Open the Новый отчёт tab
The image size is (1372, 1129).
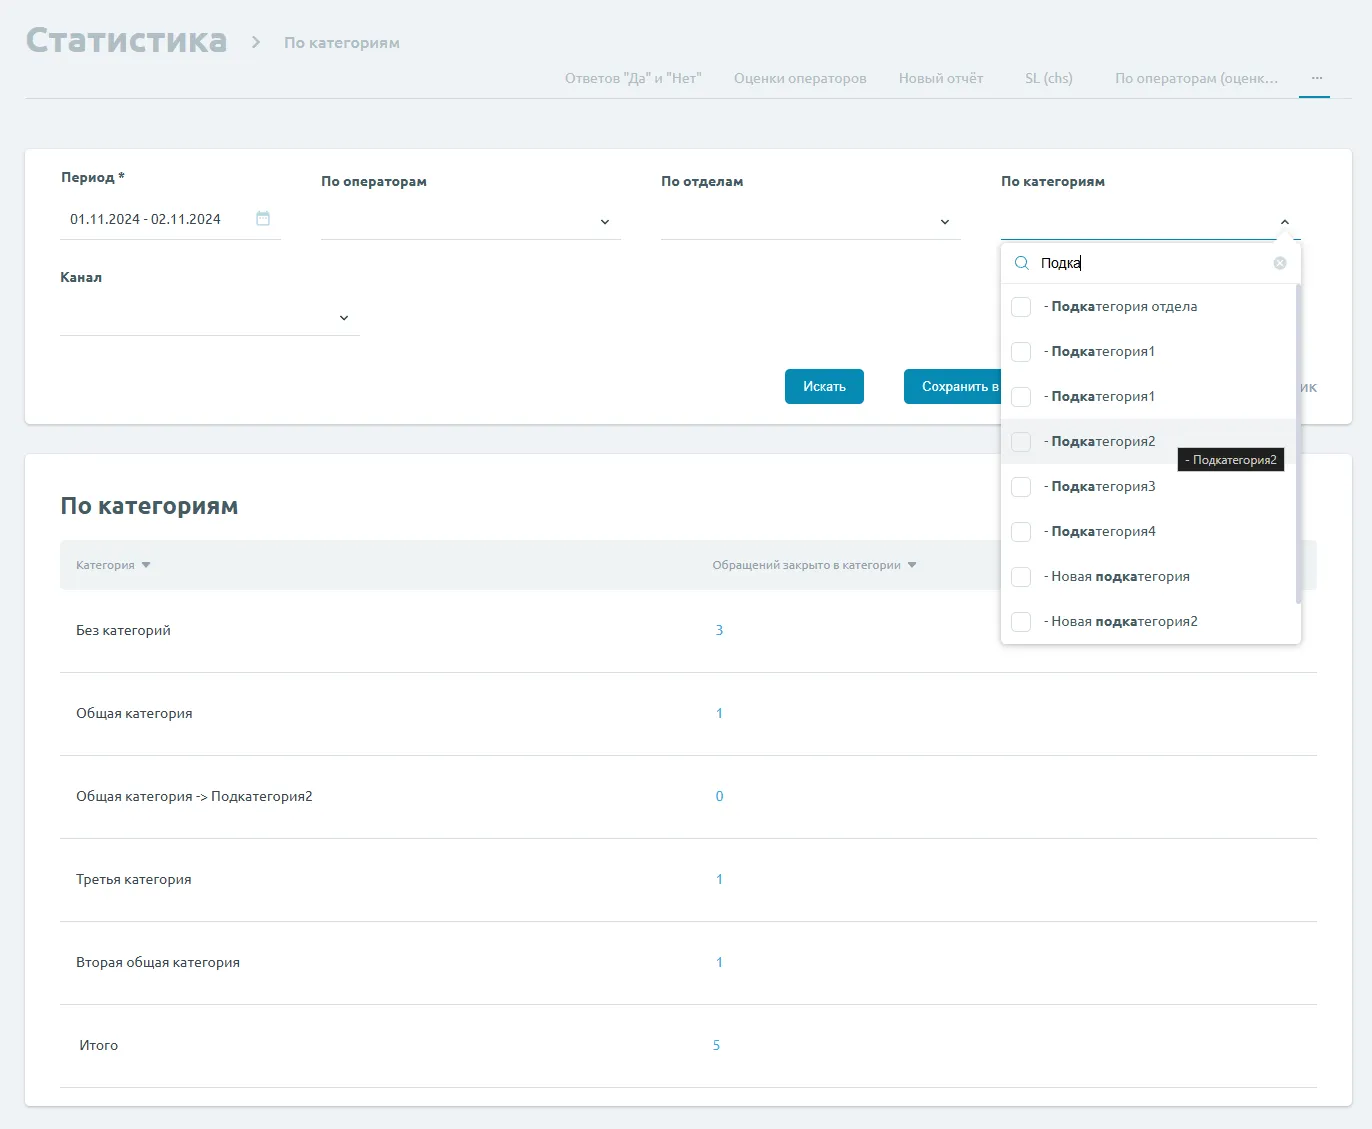(940, 78)
